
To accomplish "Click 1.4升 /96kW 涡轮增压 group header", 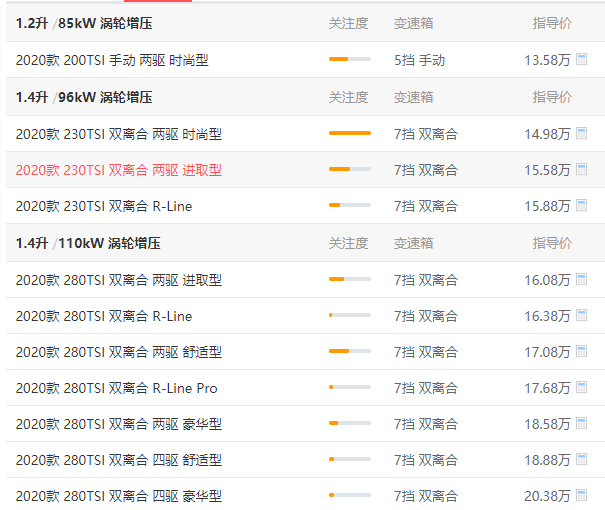I will click(84, 97).
